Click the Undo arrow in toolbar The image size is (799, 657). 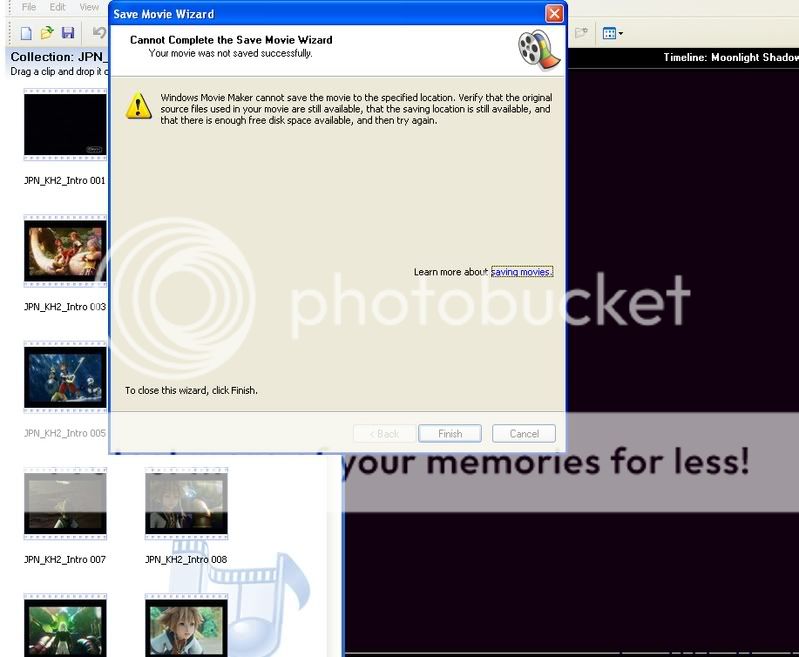pyautogui.click(x=99, y=33)
